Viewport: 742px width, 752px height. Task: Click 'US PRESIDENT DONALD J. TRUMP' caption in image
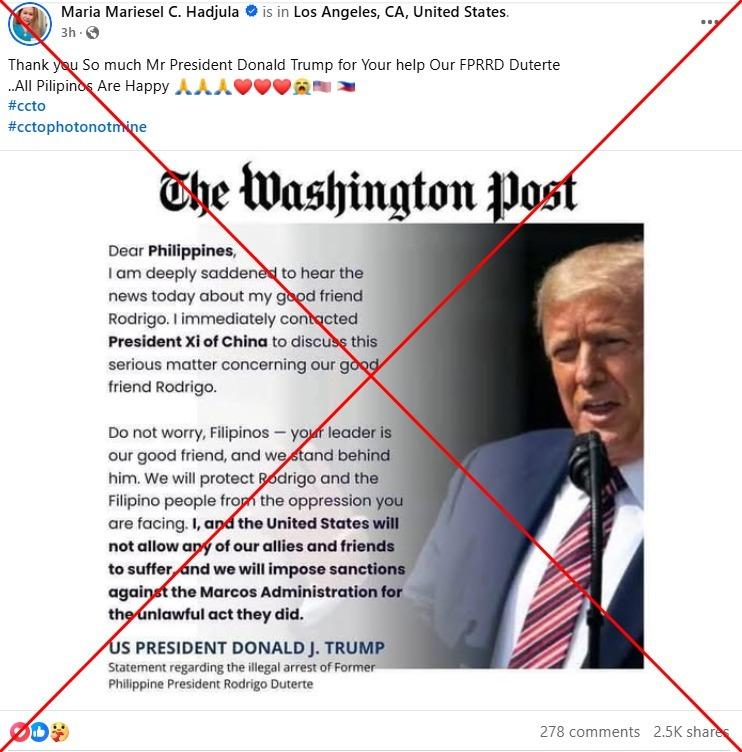[x=247, y=647]
